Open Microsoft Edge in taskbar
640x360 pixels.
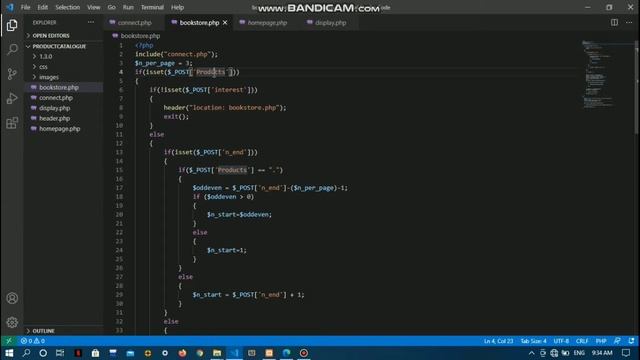click(287, 353)
